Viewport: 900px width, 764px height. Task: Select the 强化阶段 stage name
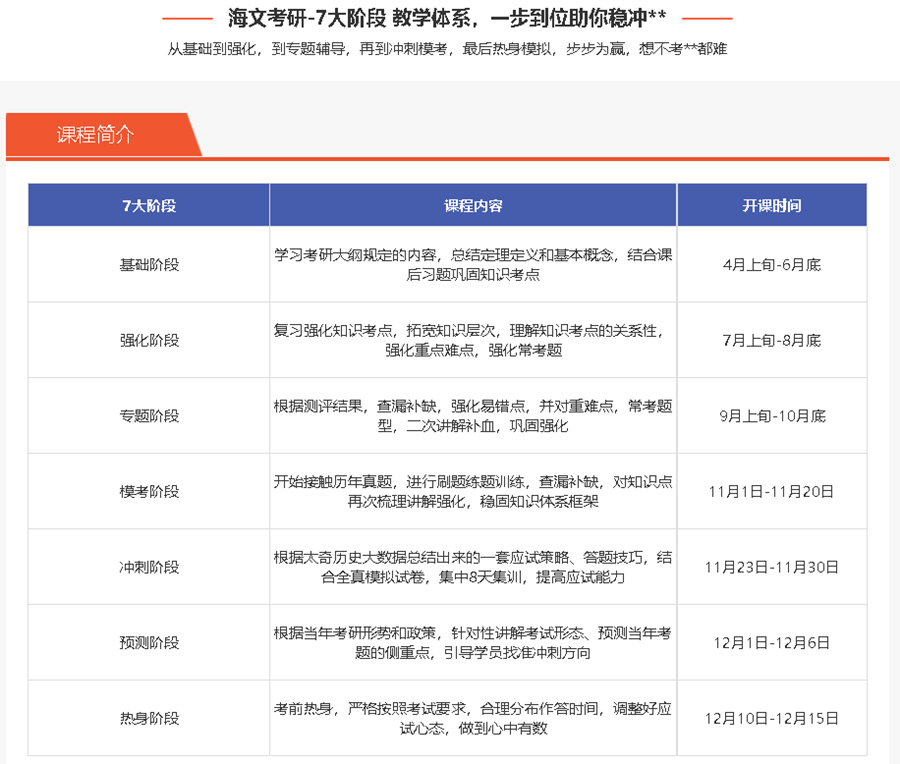[147, 339]
